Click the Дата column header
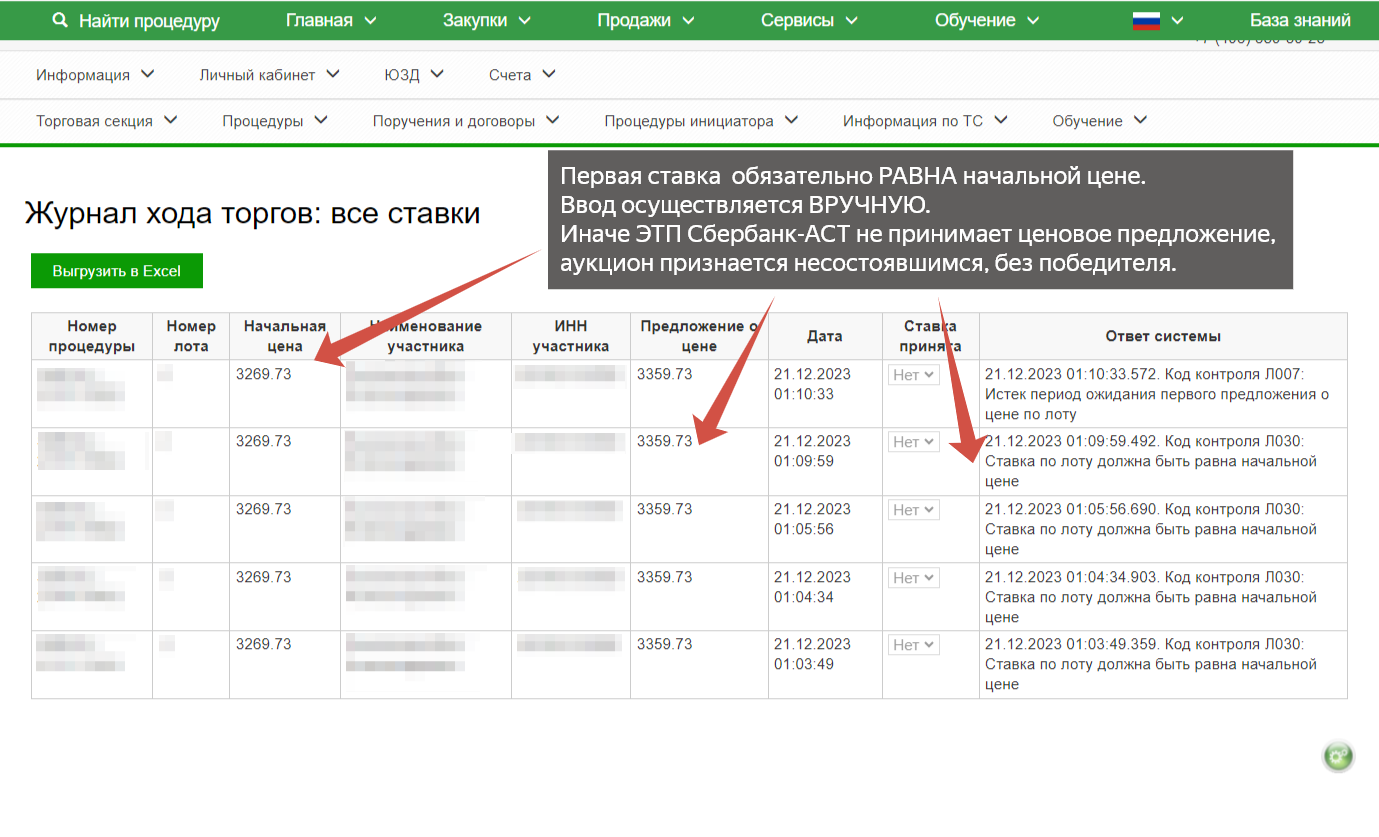Image resolution: width=1379 pixels, height=837 pixels. tap(825, 336)
